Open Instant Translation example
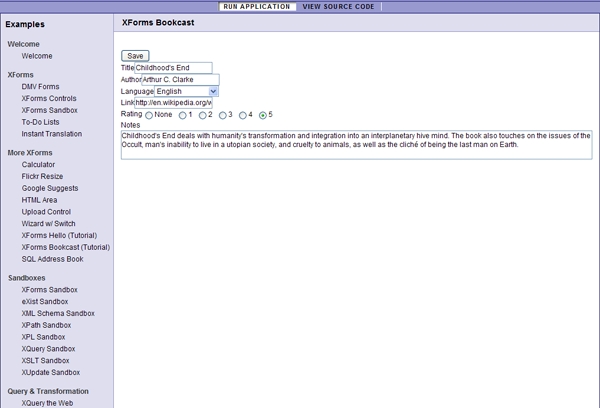600x408 pixels. [x=52, y=134]
